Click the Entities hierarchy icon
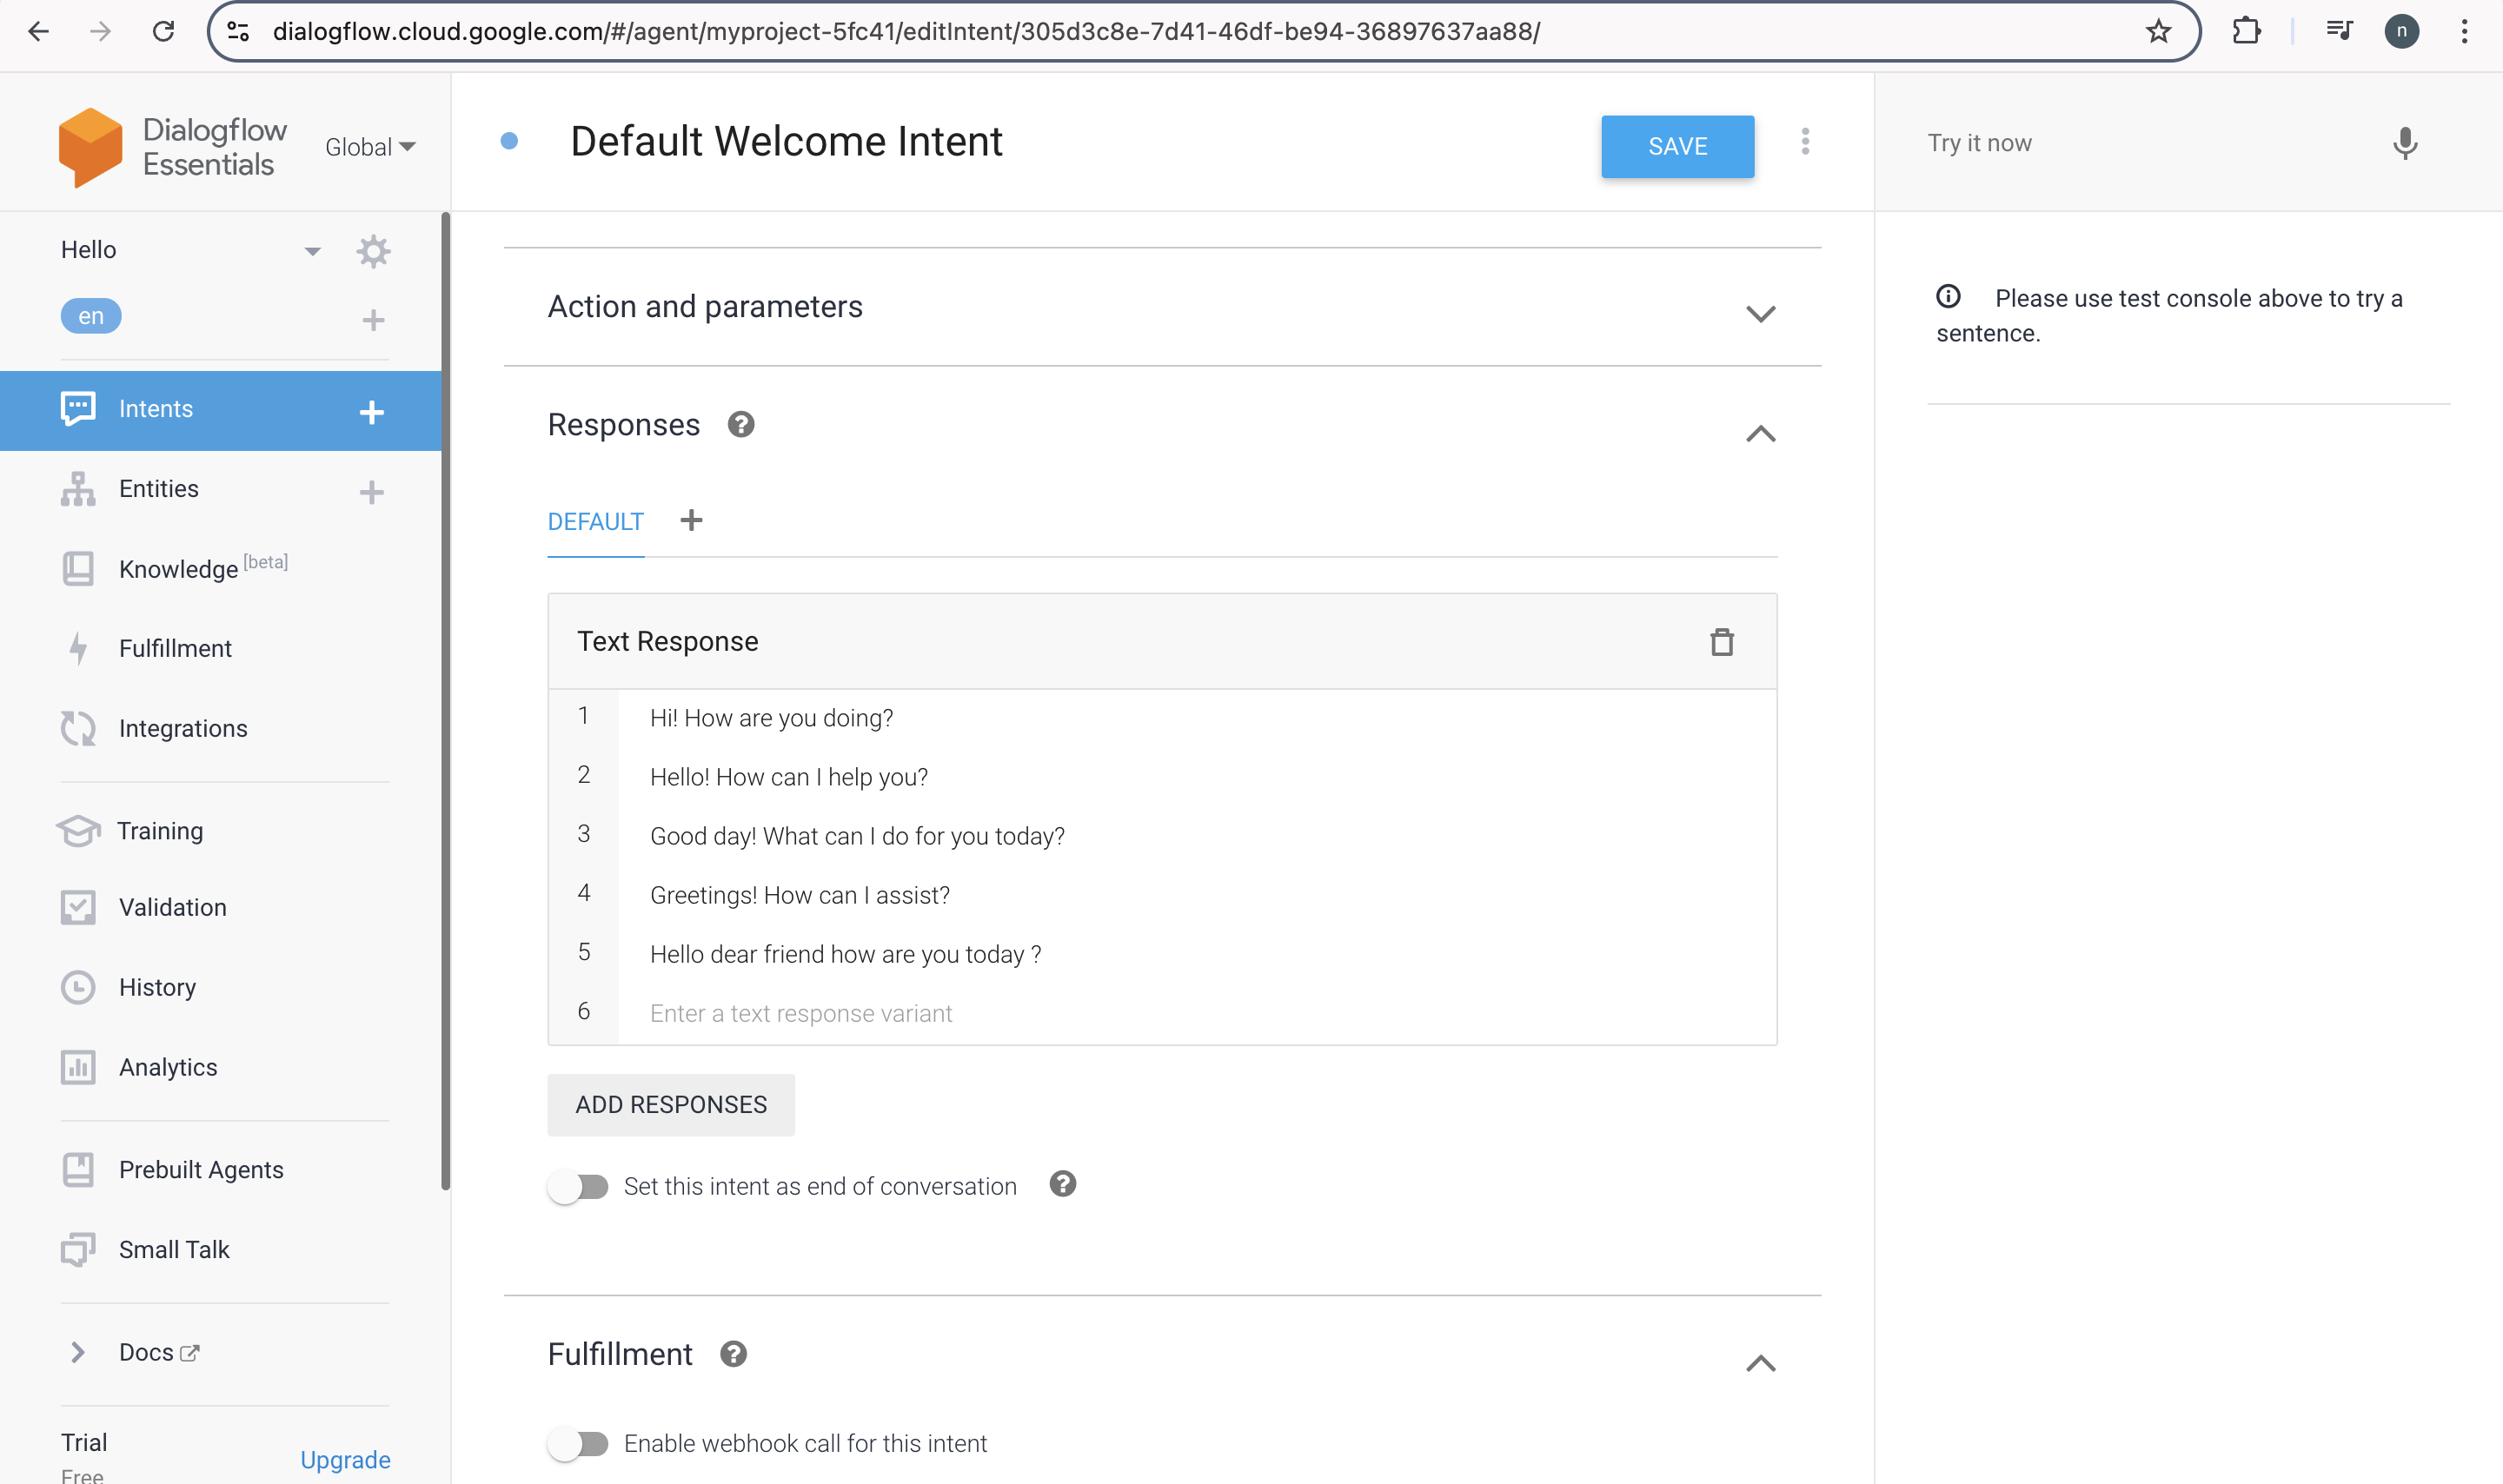This screenshot has width=2503, height=1484. coord(78,489)
